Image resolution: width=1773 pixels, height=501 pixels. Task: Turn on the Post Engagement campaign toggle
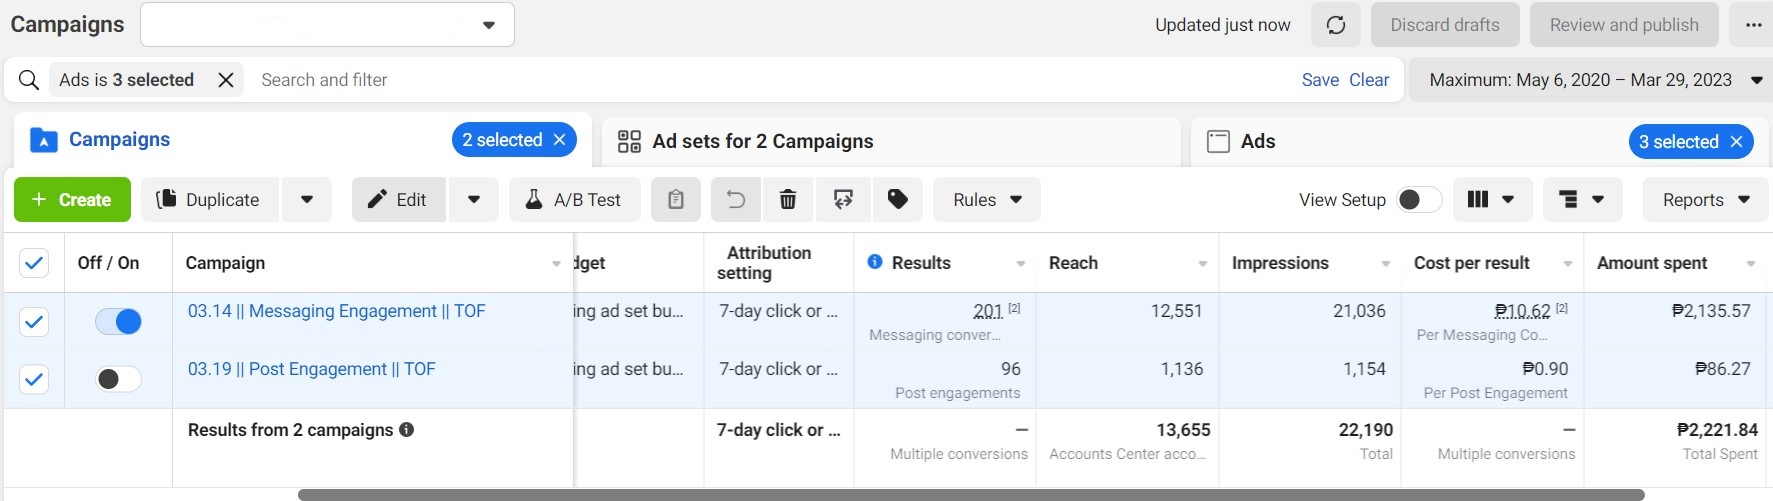[118, 379]
